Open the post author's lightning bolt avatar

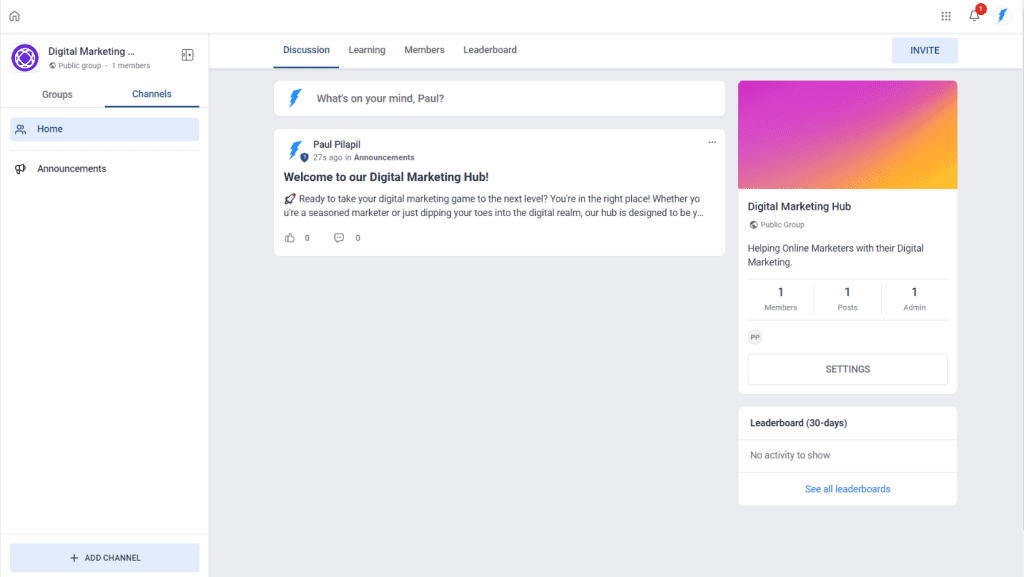click(295, 150)
